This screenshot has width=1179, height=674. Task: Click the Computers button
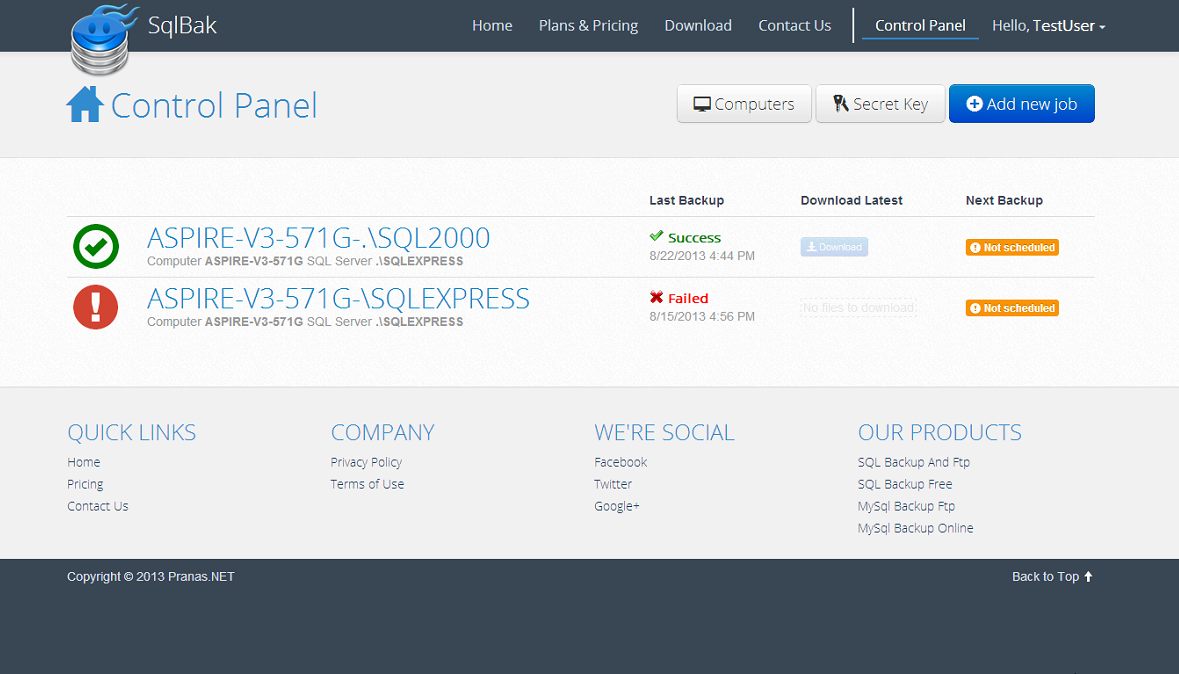tap(744, 104)
